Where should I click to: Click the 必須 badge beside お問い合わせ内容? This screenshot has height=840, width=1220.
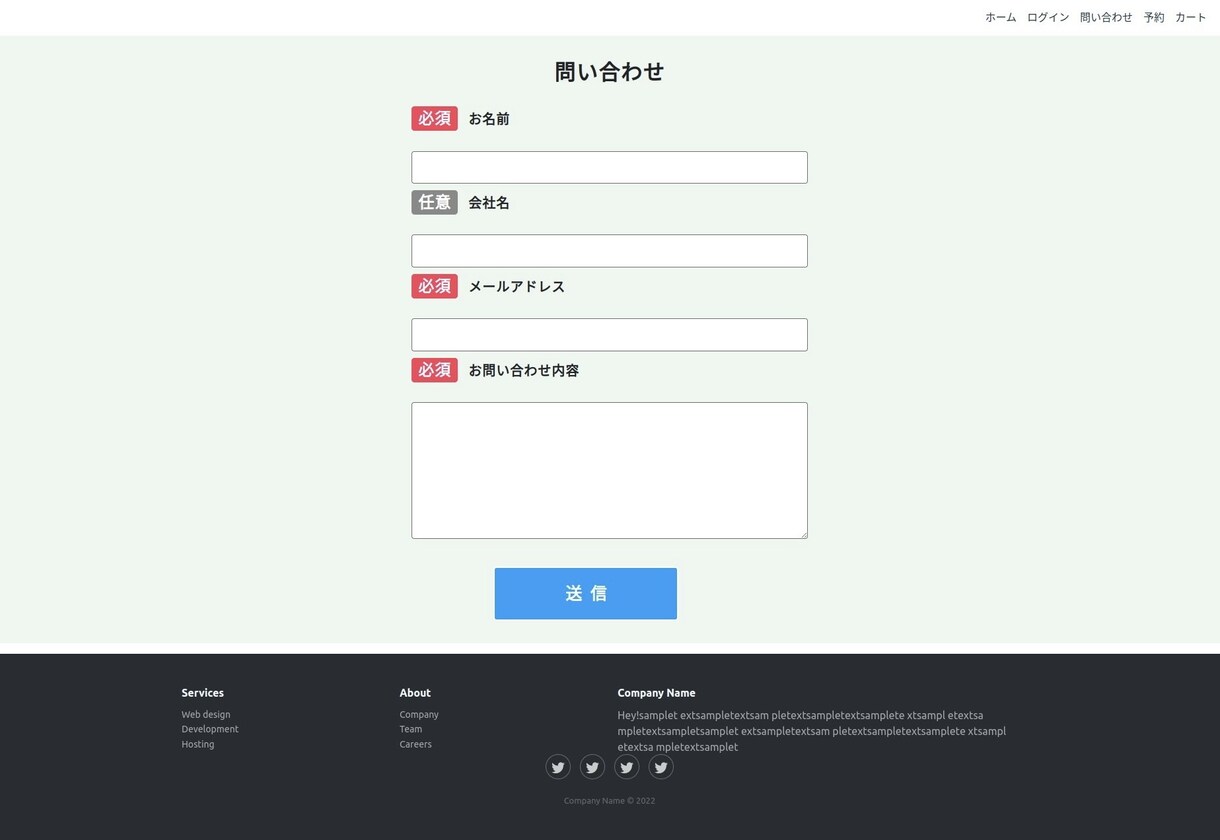coord(434,370)
